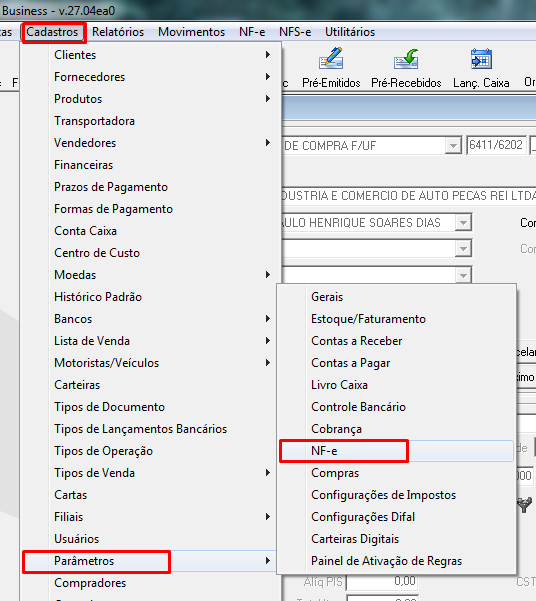536x601 pixels.
Task: Open the Pré-Recebidos toolbar icon
Action: point(406,59)
